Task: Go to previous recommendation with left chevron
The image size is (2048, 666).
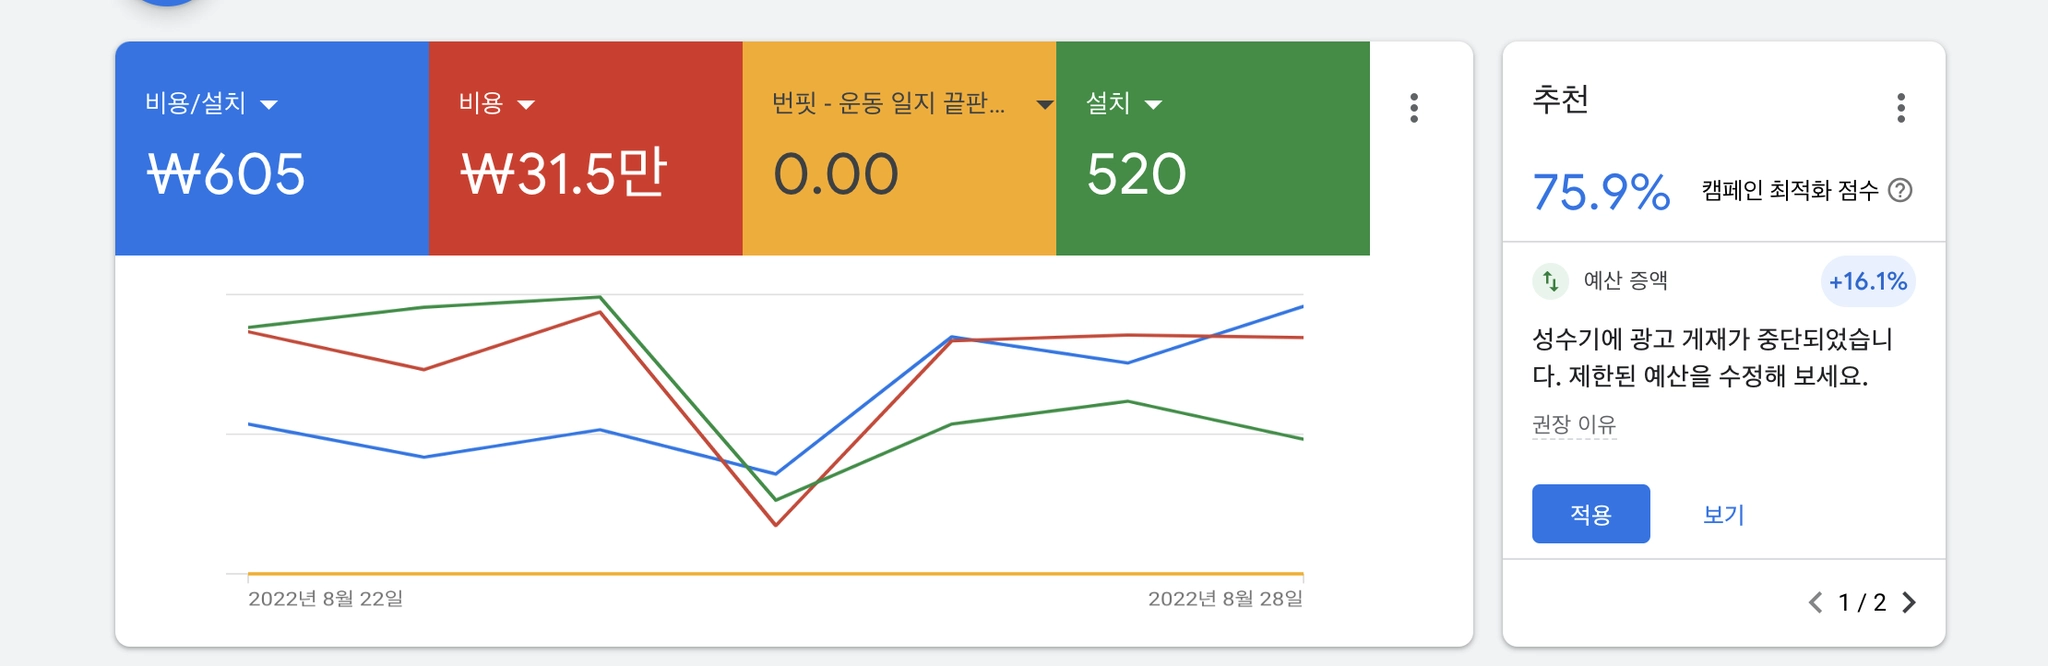Action: (x=1816, y=602)
